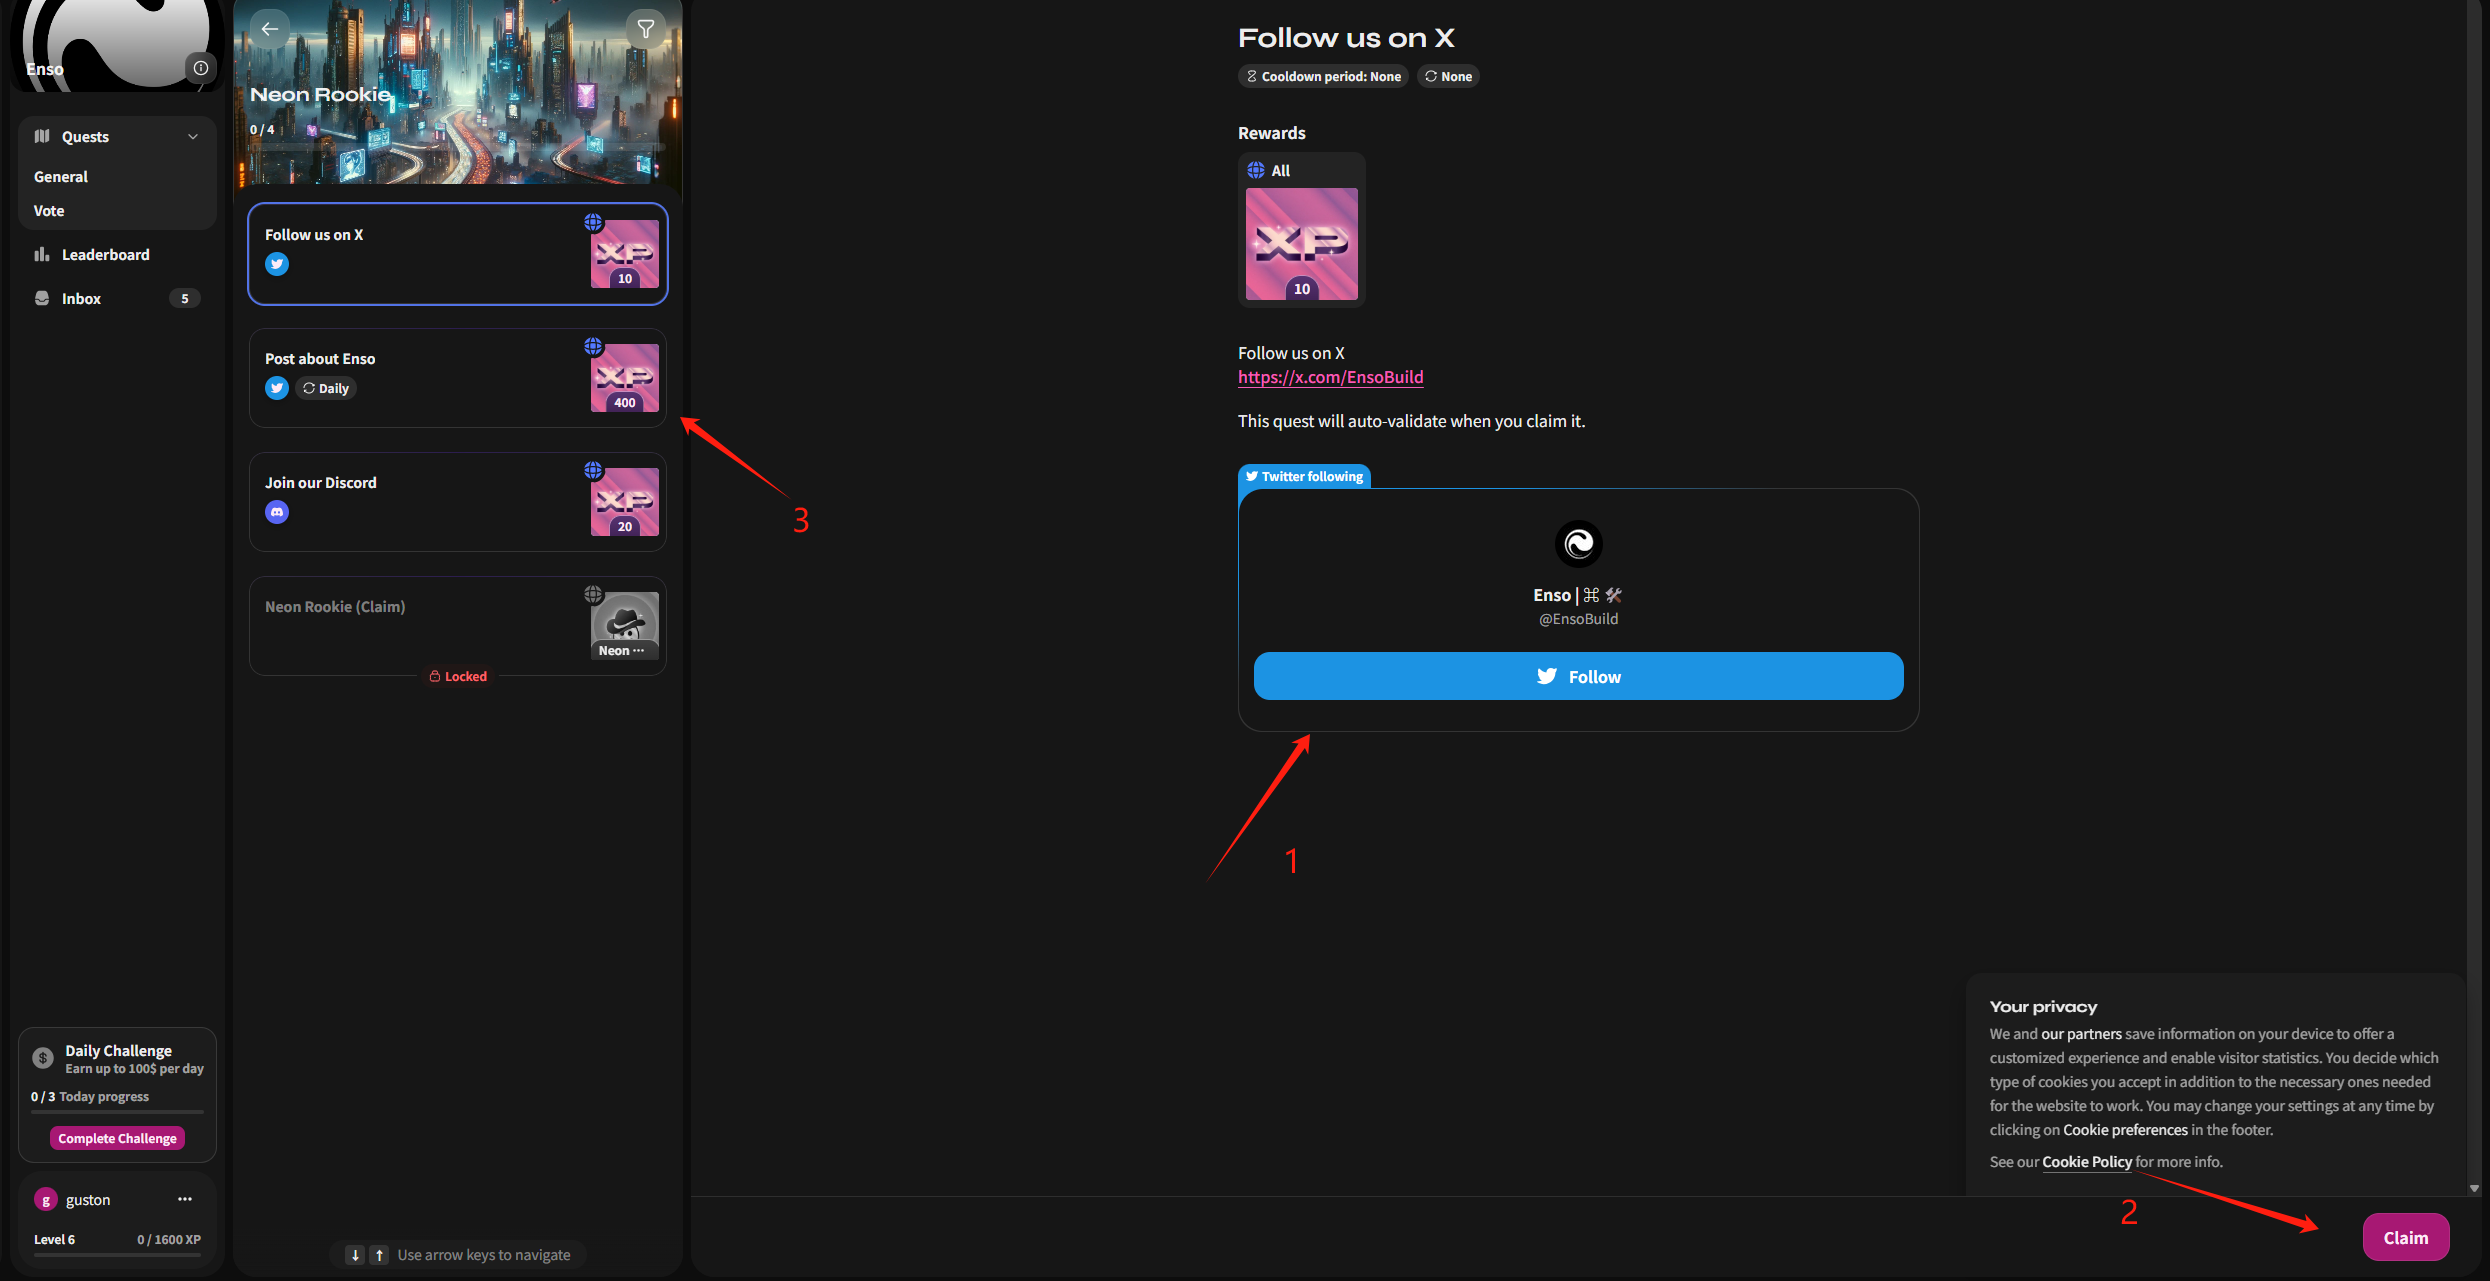Click the Twitter icon in Follow us on X card
Screen dimensions: 2490x1281
tap(277, 264)
